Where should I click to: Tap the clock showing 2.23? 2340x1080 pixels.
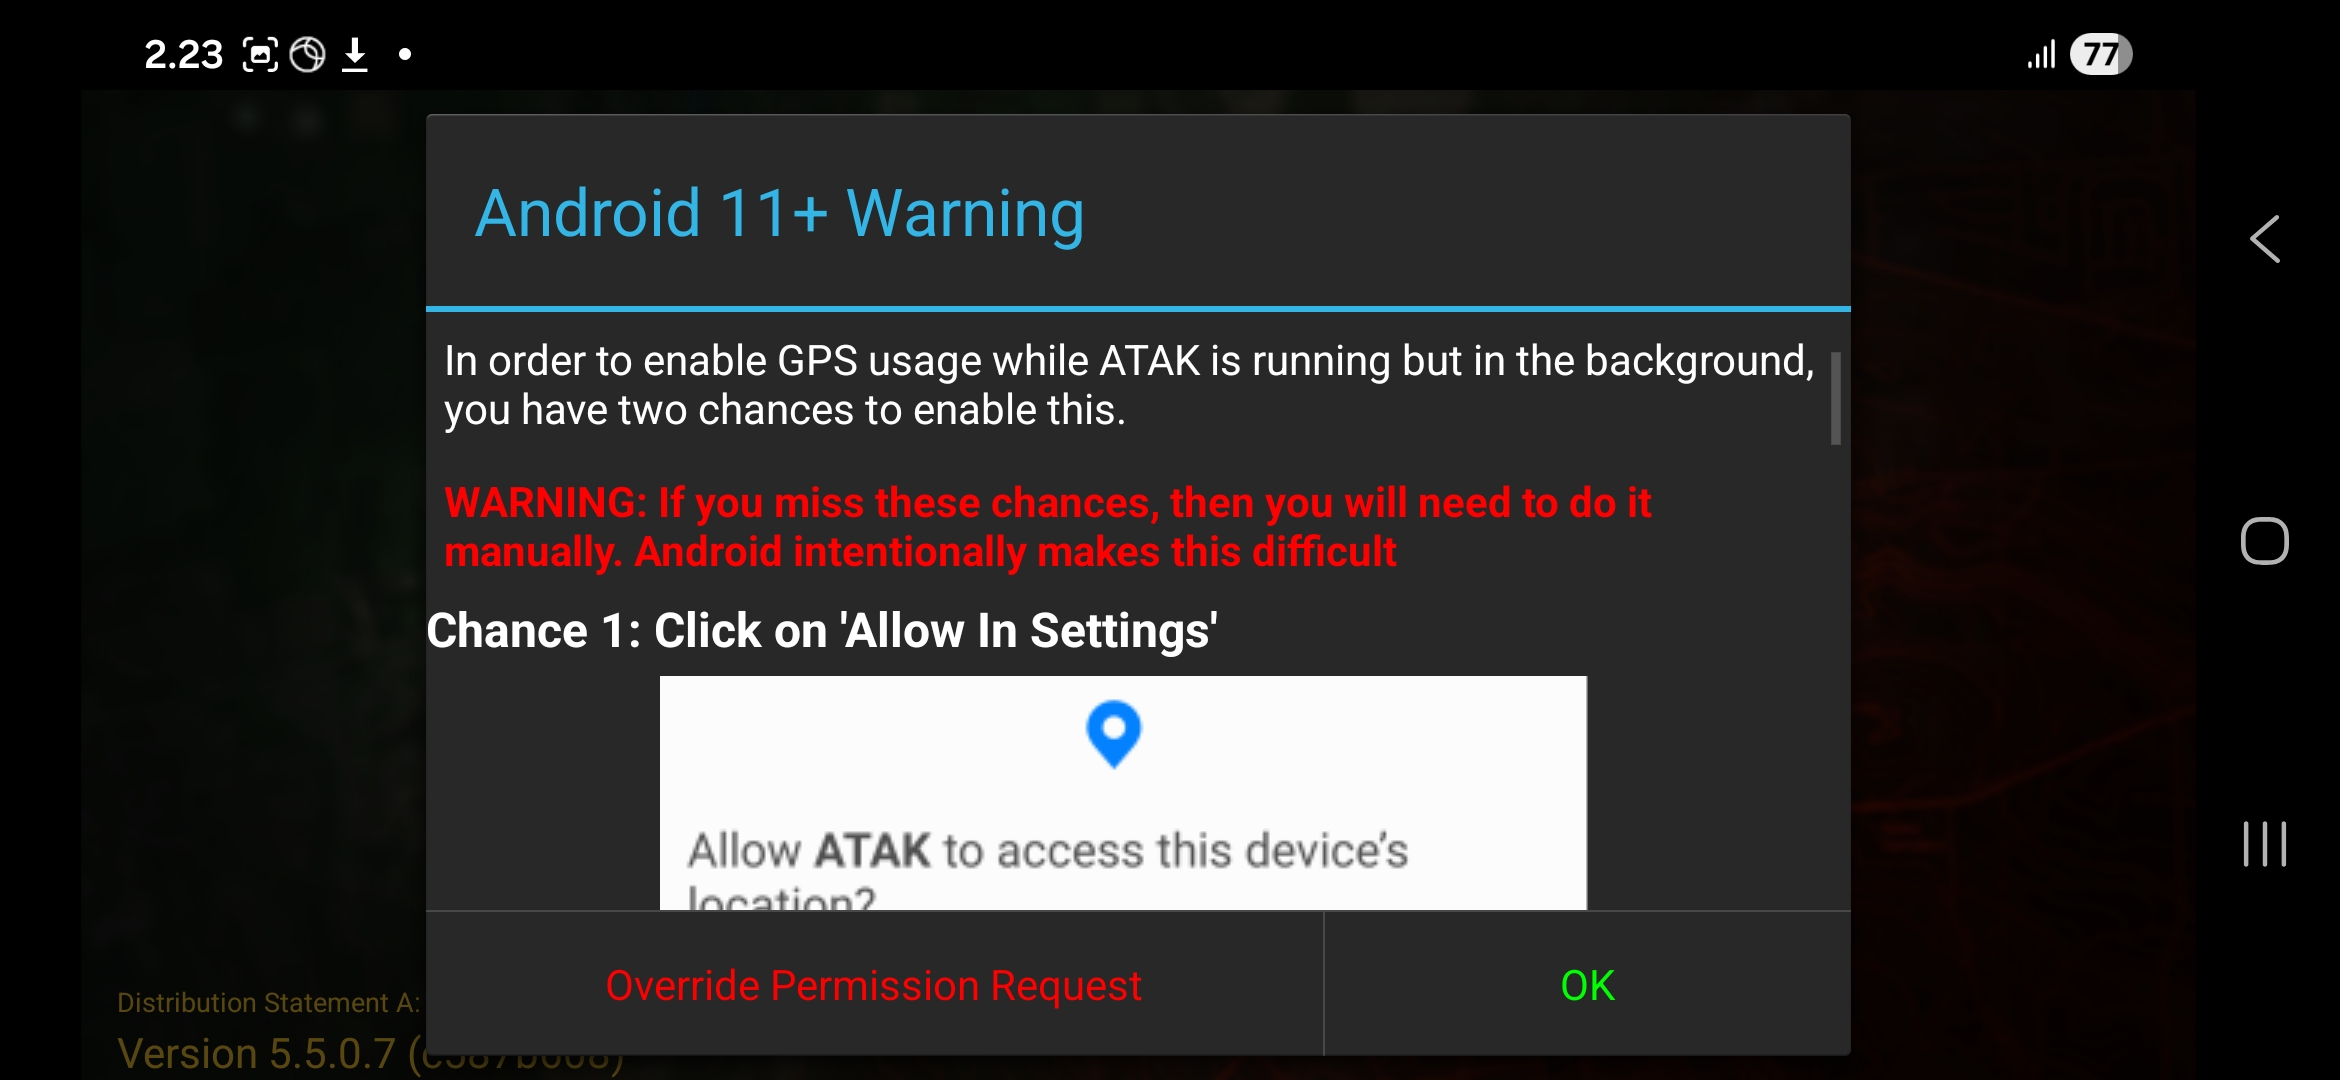click(183, 54)
